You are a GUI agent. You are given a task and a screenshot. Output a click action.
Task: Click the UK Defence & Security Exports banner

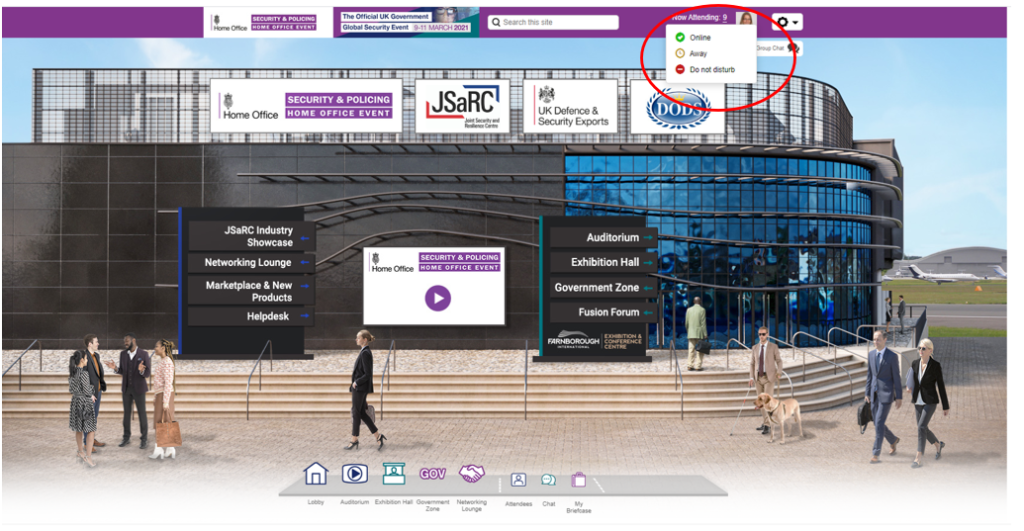click(x=570, y=106)
